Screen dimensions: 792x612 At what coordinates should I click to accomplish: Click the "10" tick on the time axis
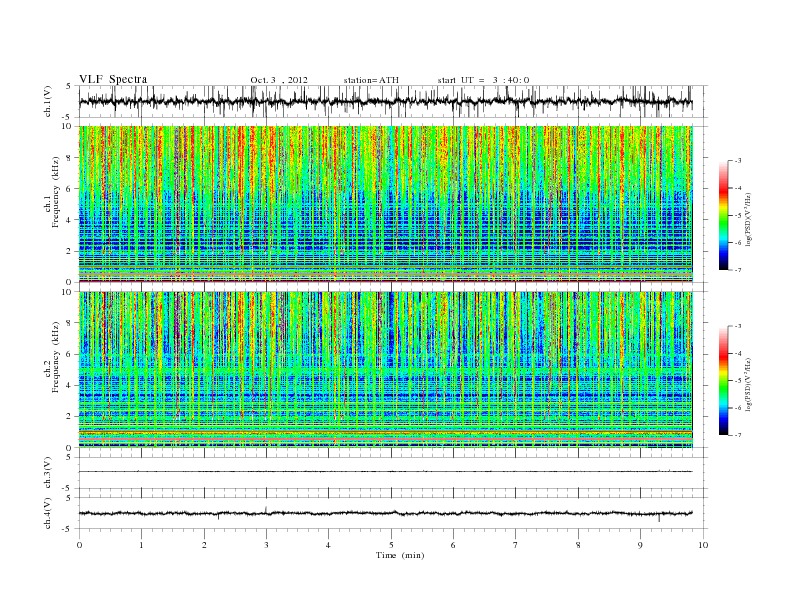(703, 545)
